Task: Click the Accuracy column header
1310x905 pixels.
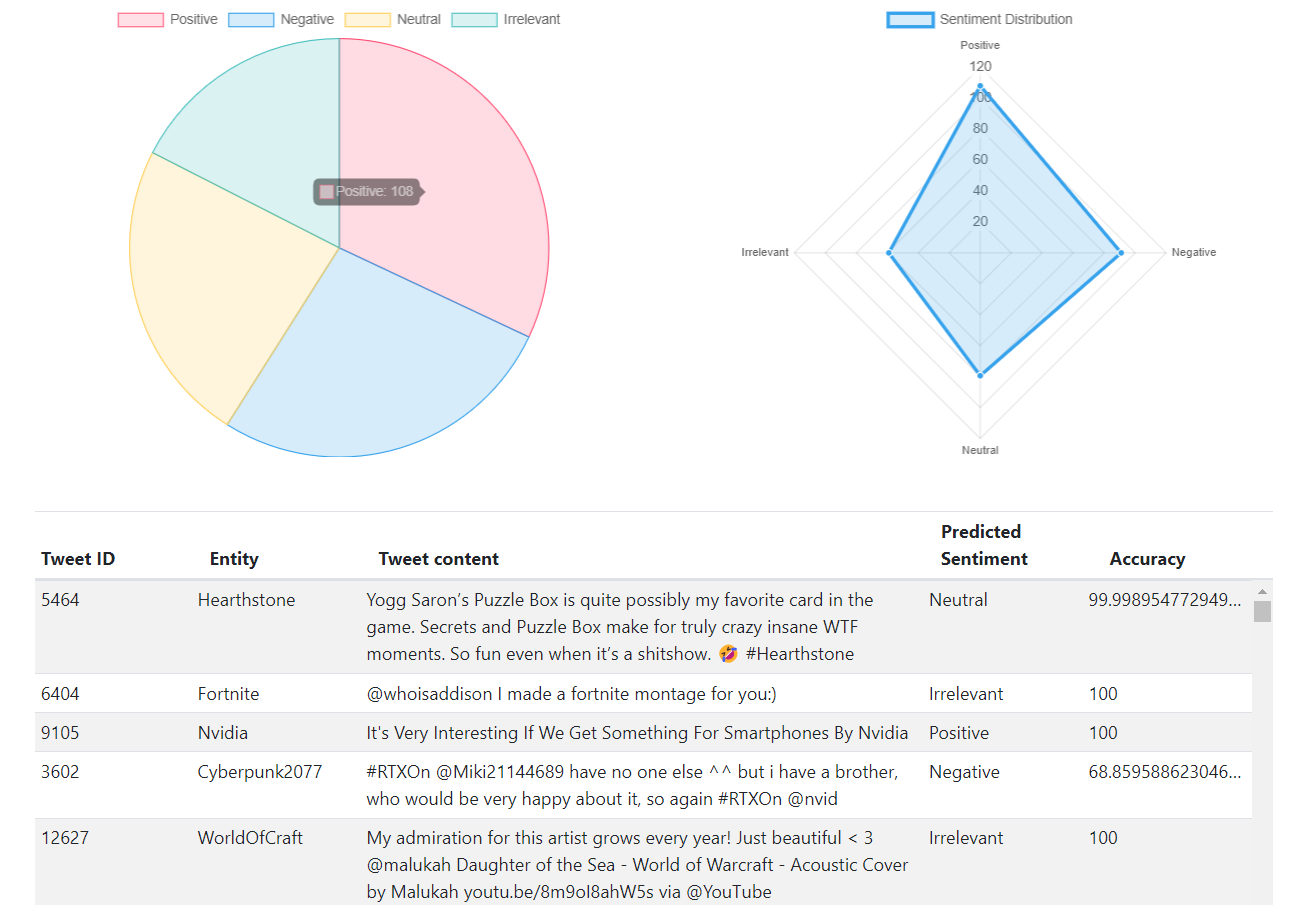Action: pyautogui.click(x=1147, y=559)
